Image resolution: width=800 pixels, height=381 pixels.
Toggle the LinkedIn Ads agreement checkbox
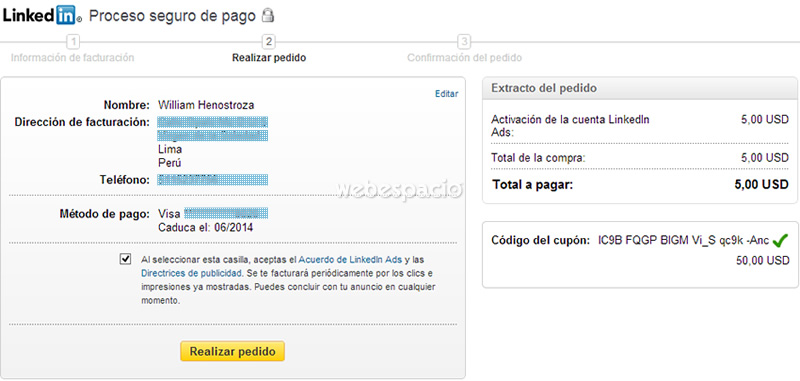point(125,259)
